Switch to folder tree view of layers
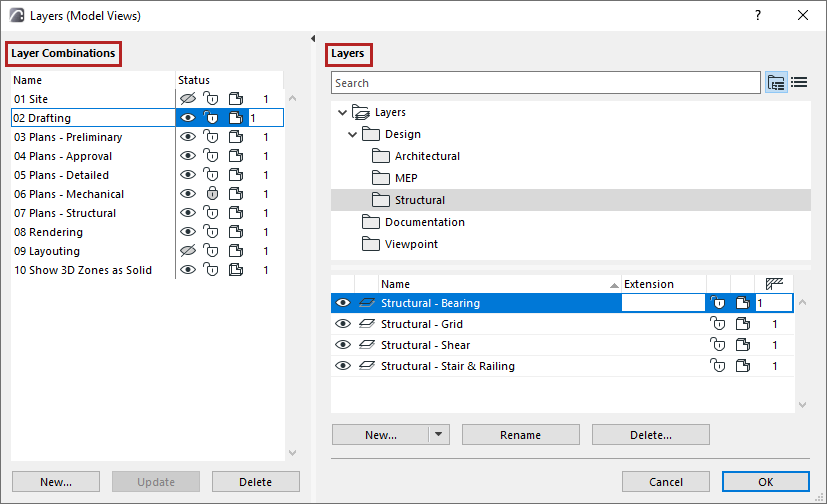The width and height of the screenshot is (827, 504). coord(776,83)
